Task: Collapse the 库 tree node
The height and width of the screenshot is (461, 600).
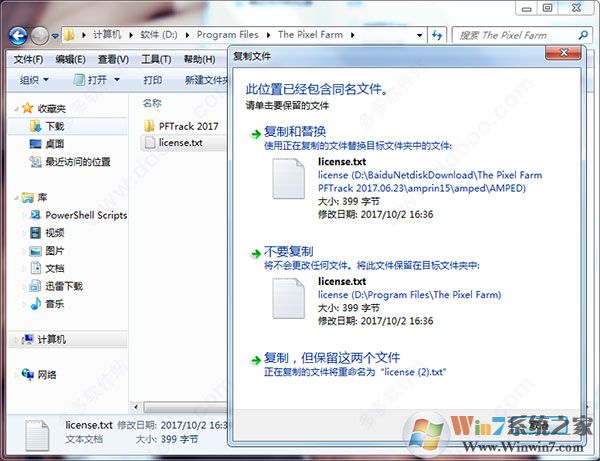Action: (16, 198)
